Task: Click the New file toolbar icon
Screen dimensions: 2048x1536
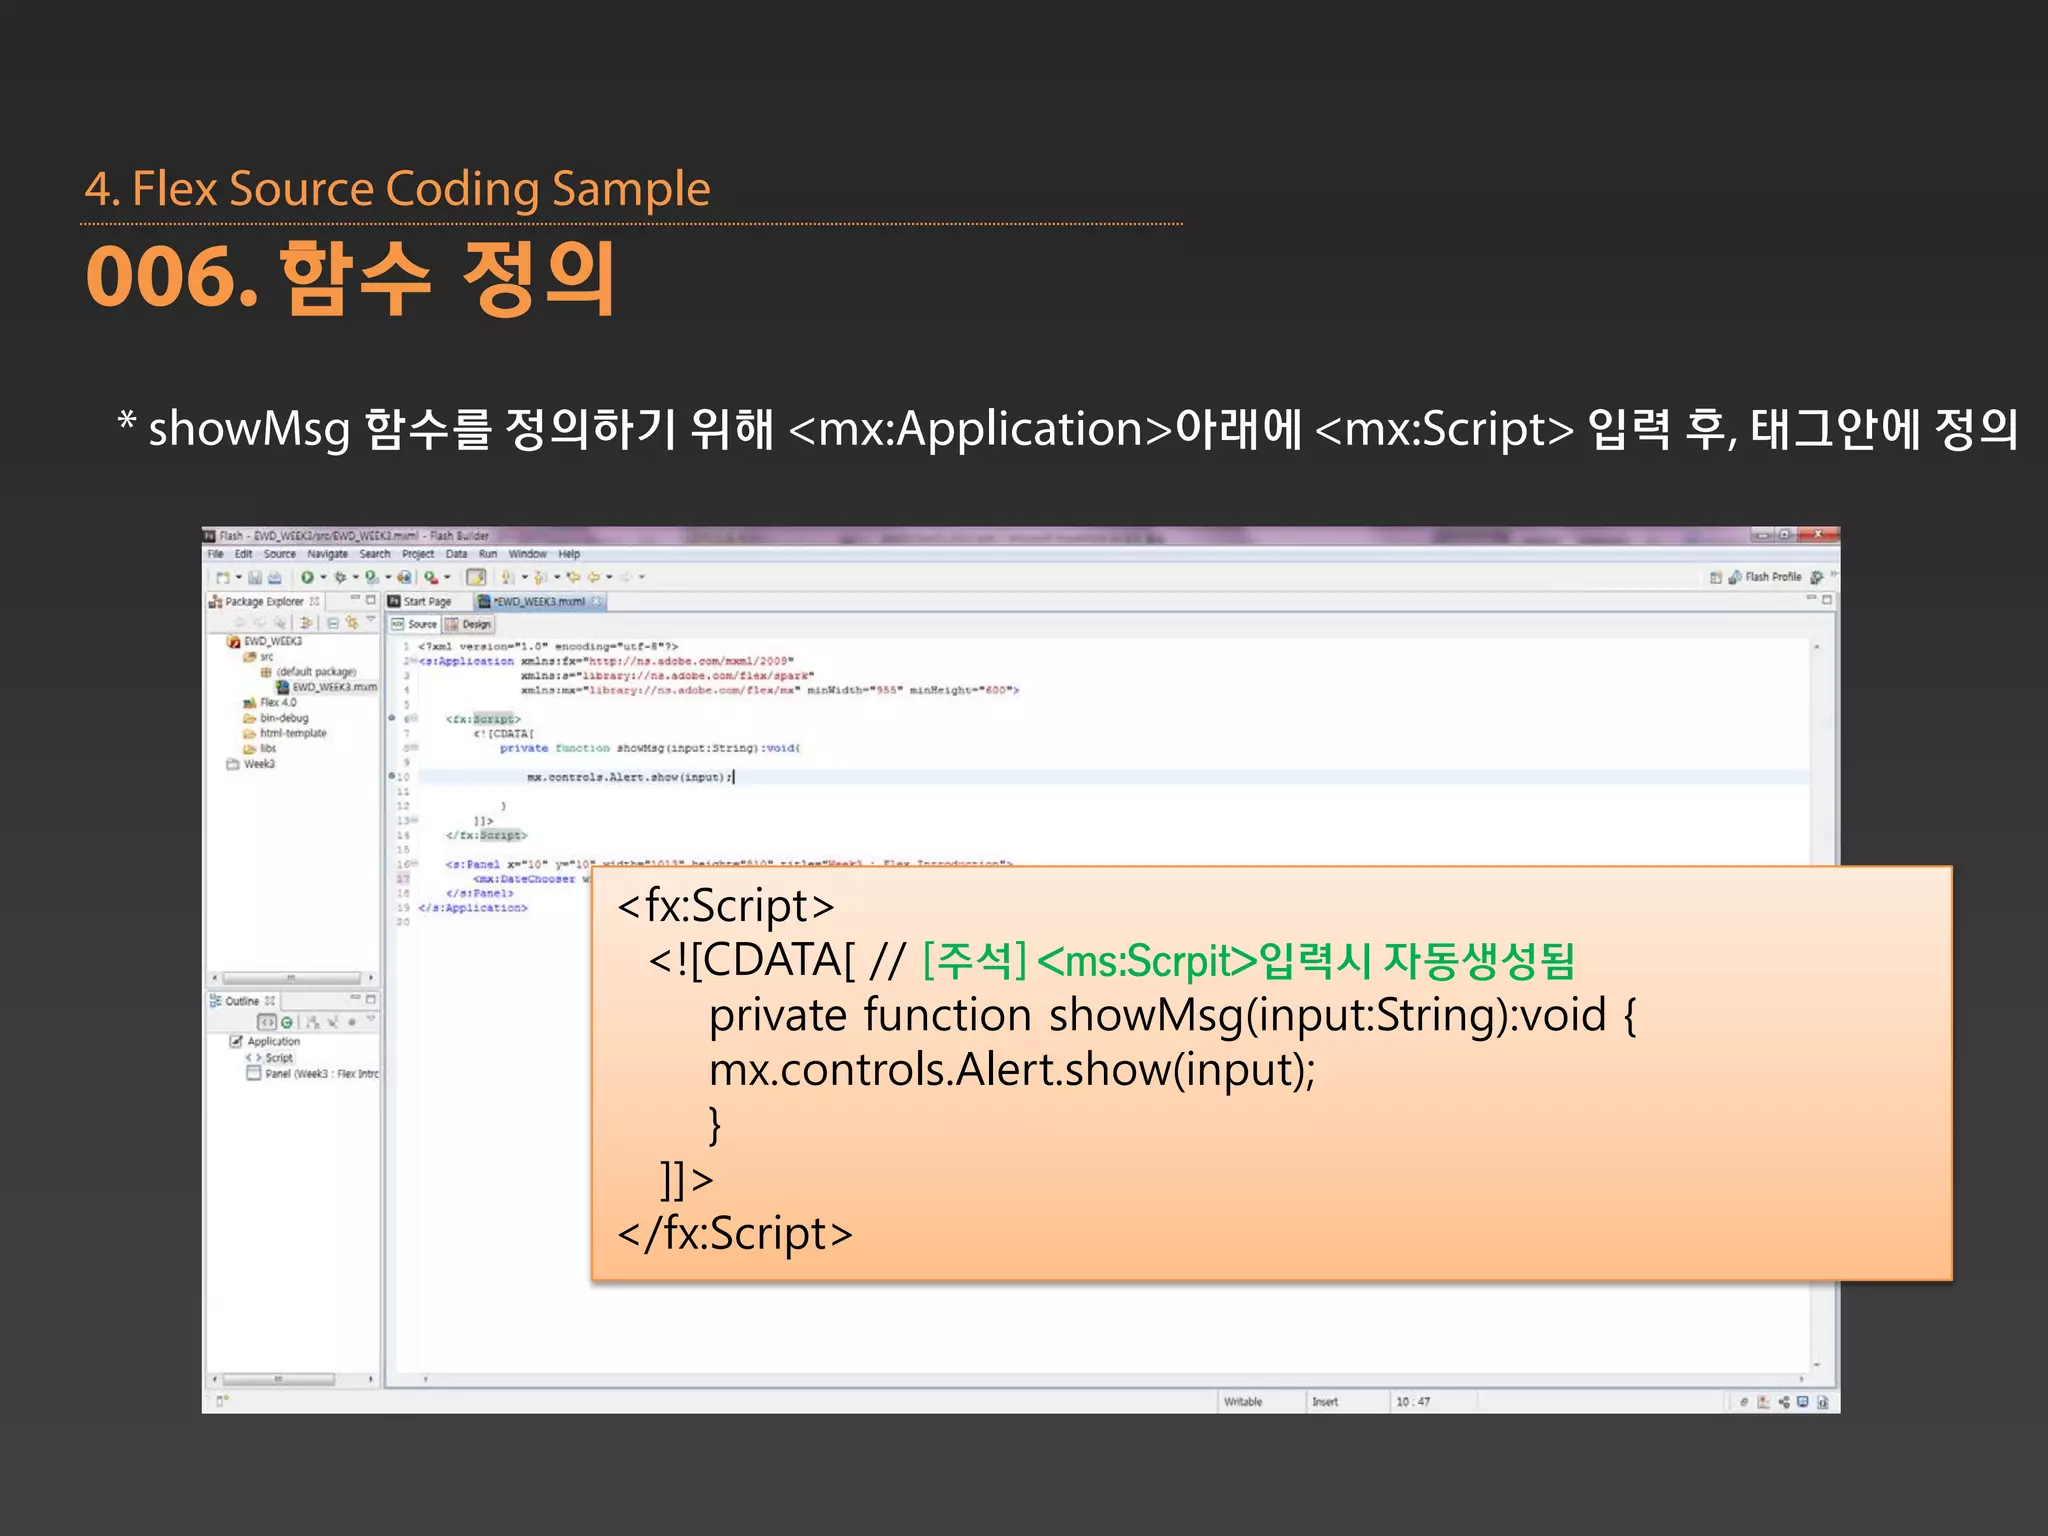Action: coord(223,577)
